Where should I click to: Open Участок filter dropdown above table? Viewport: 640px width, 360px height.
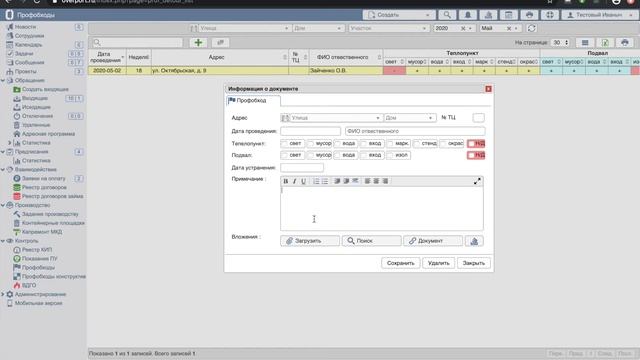pos(388,29)
